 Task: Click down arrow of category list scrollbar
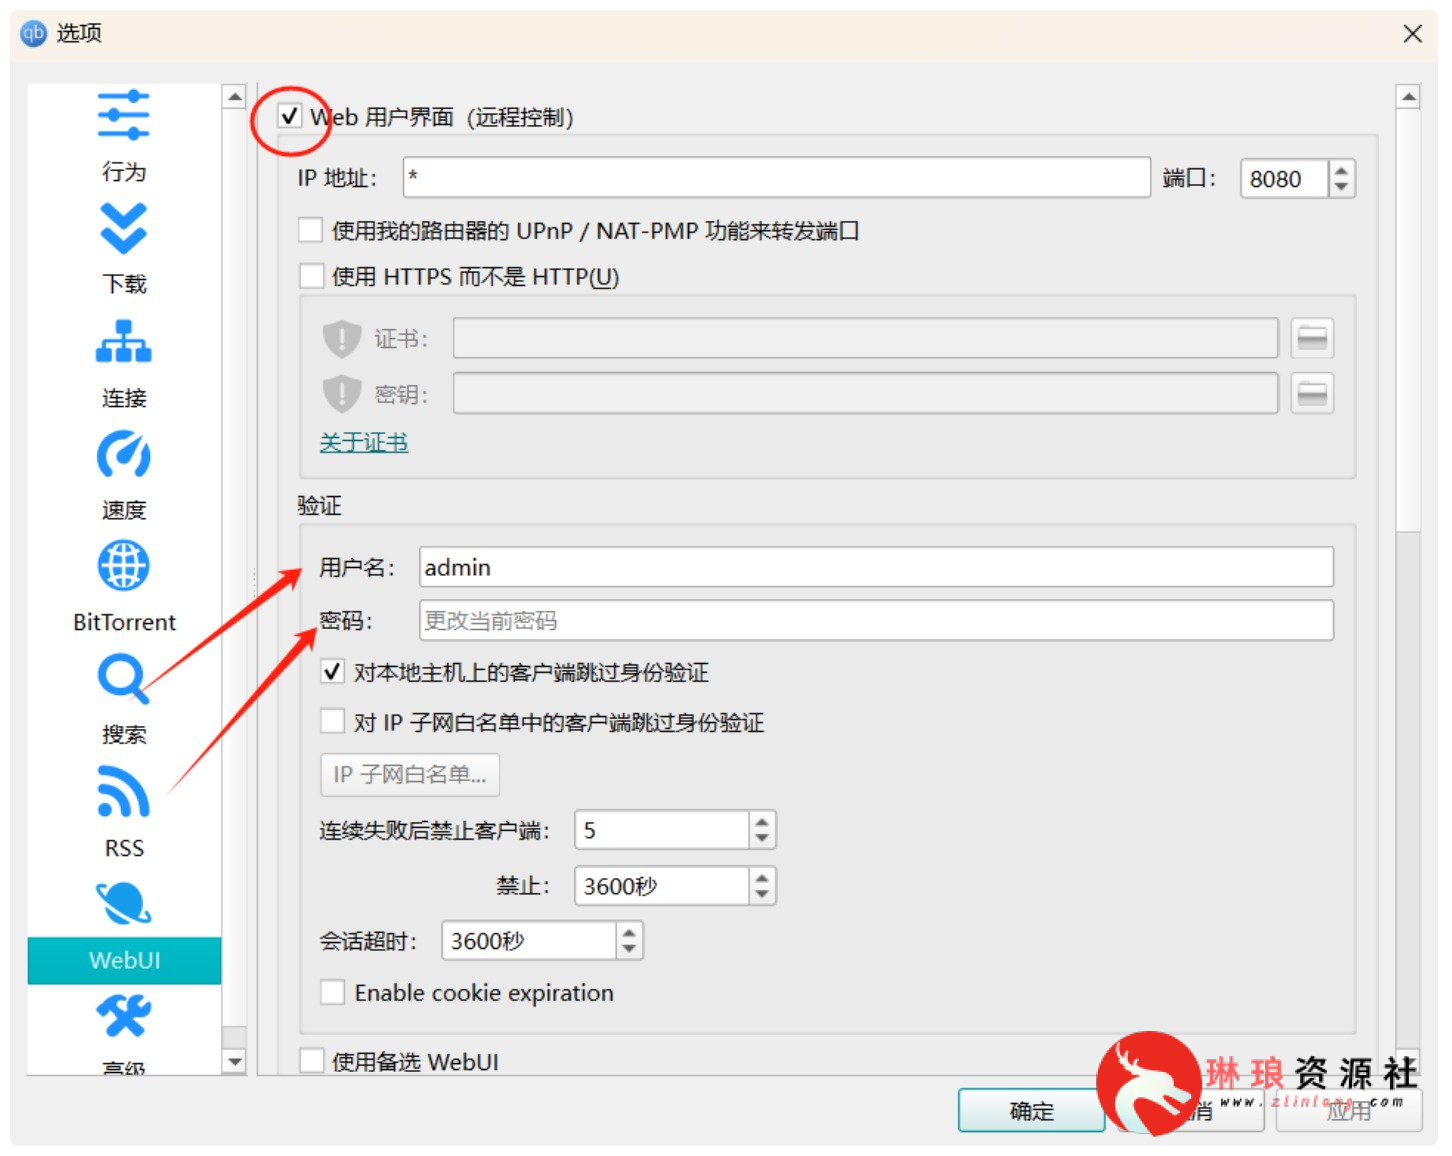[234, 1062]
